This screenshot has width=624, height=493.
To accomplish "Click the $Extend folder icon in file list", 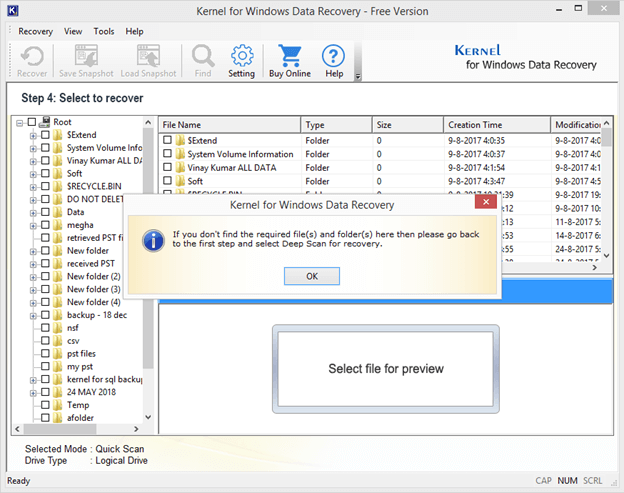I will click(180, 140).
